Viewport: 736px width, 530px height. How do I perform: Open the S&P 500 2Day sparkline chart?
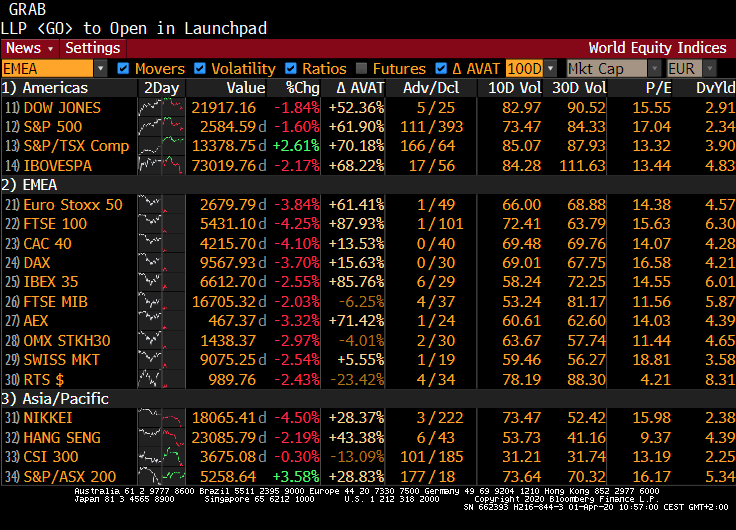[161, 127]
